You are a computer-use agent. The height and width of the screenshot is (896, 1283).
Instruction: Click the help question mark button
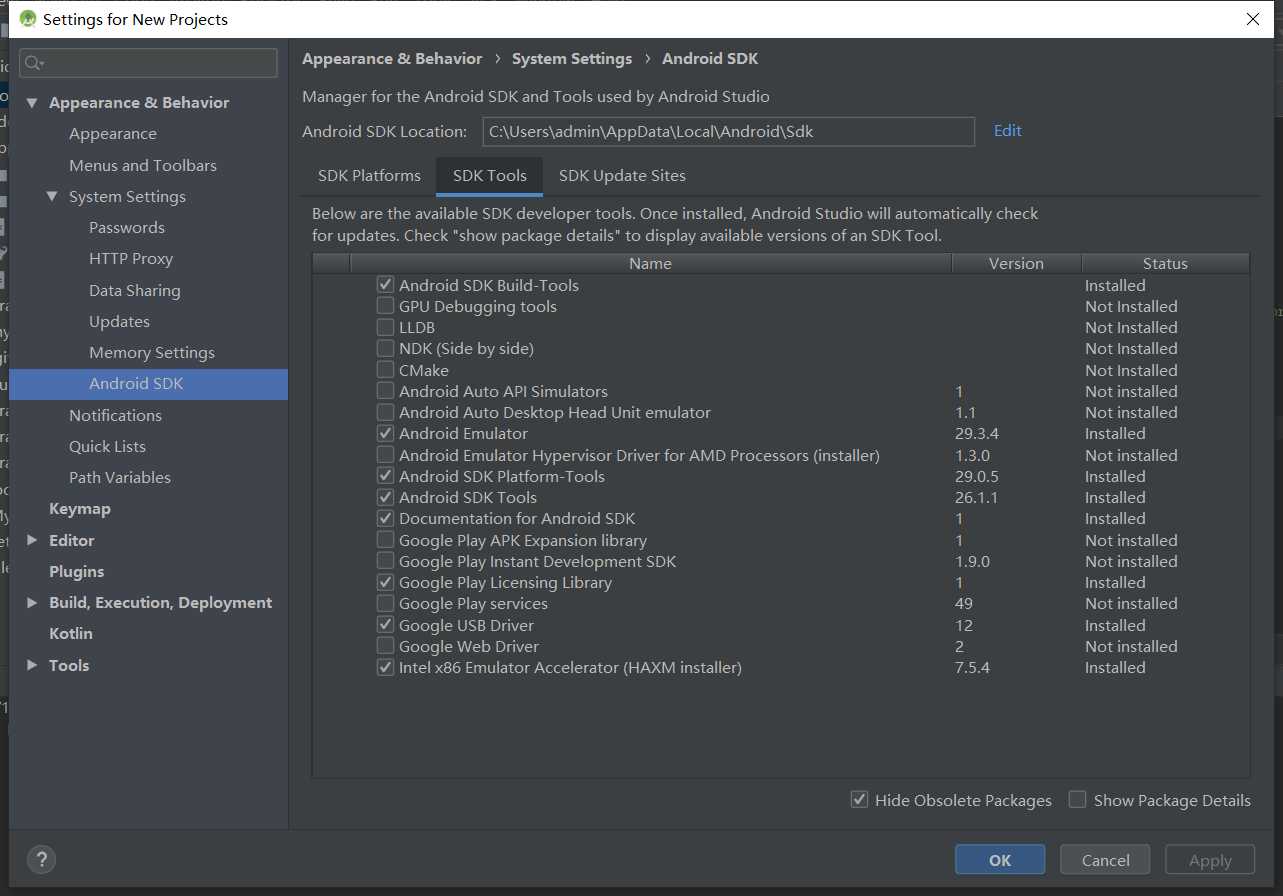(41, 859)
